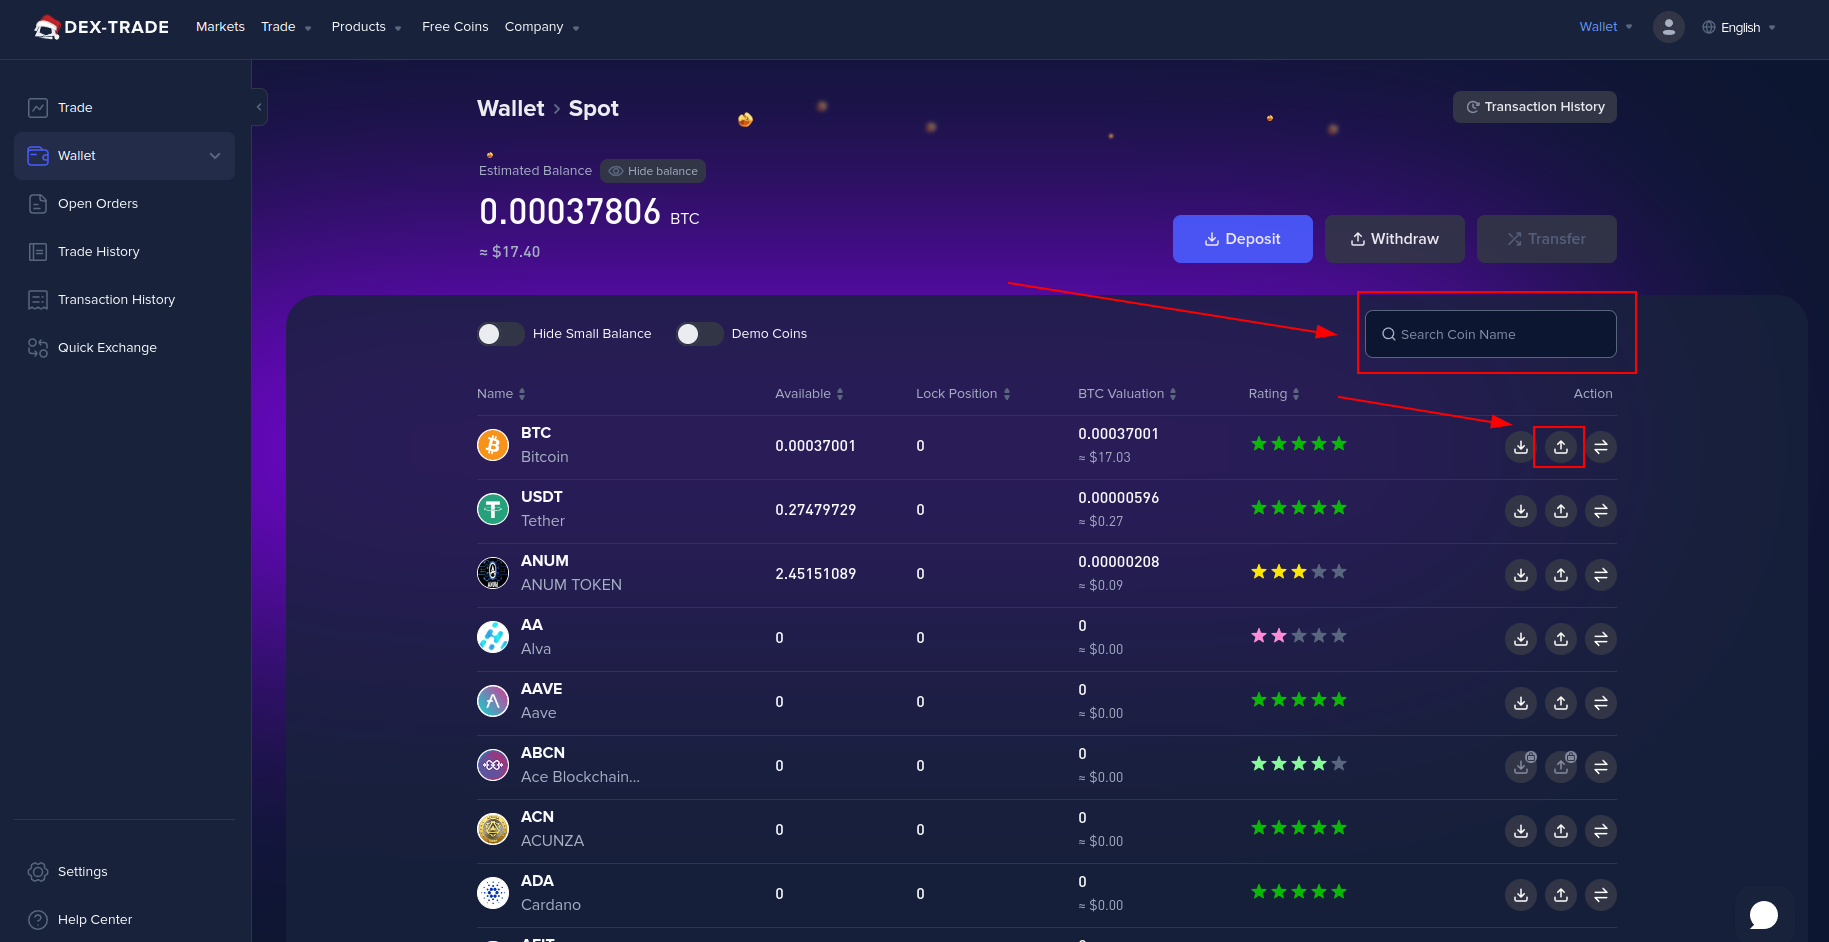
Task: Click the withdraw icon in AA Alva row
Action: point(1561,639)
